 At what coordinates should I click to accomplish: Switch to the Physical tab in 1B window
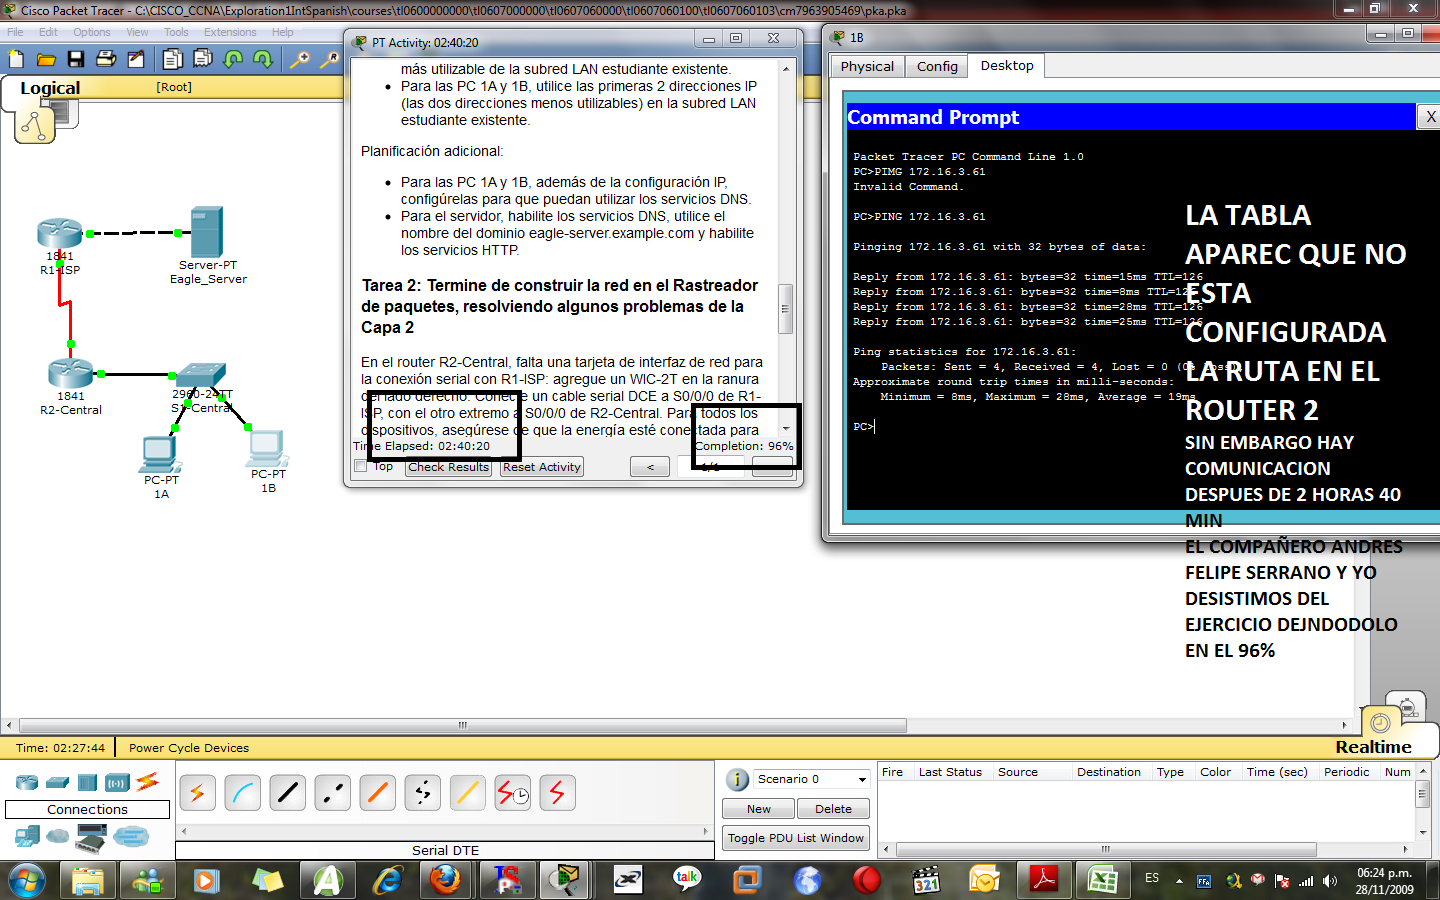coord(867,66)
